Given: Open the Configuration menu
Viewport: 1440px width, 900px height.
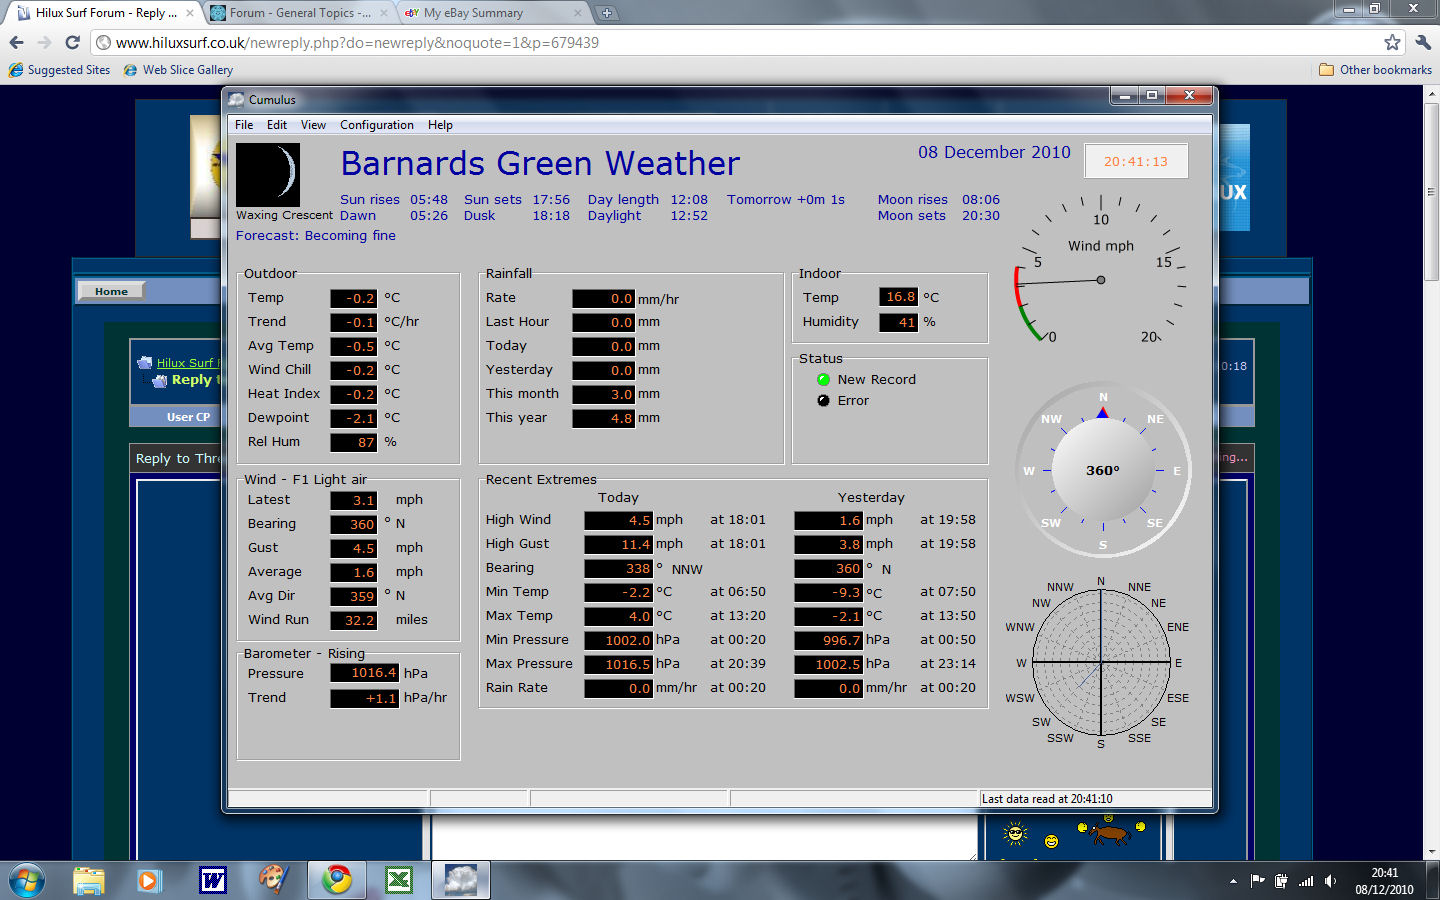Looking at the screenshot, I should point(376,125).
